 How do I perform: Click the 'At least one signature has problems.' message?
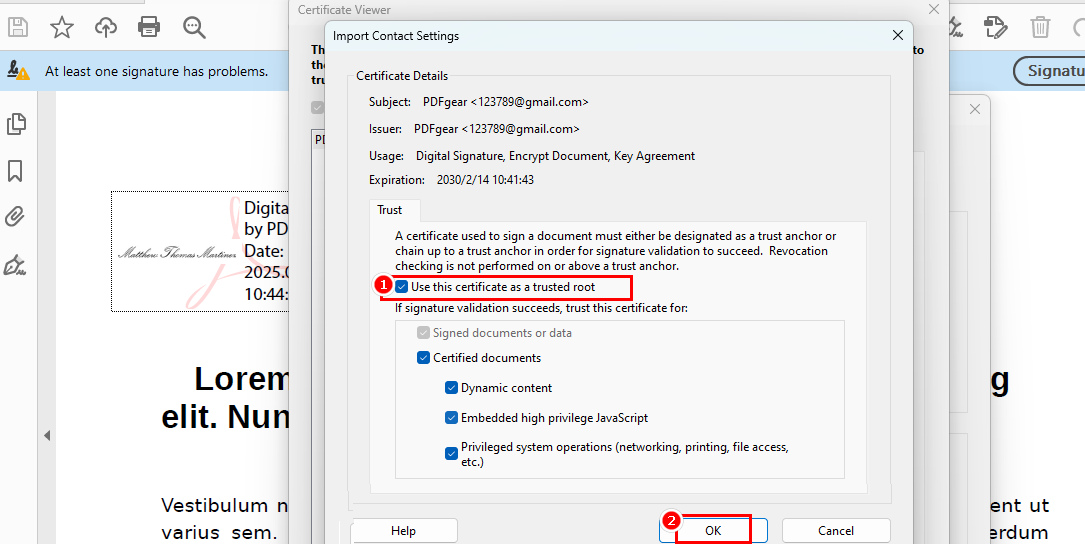(156, 71)
